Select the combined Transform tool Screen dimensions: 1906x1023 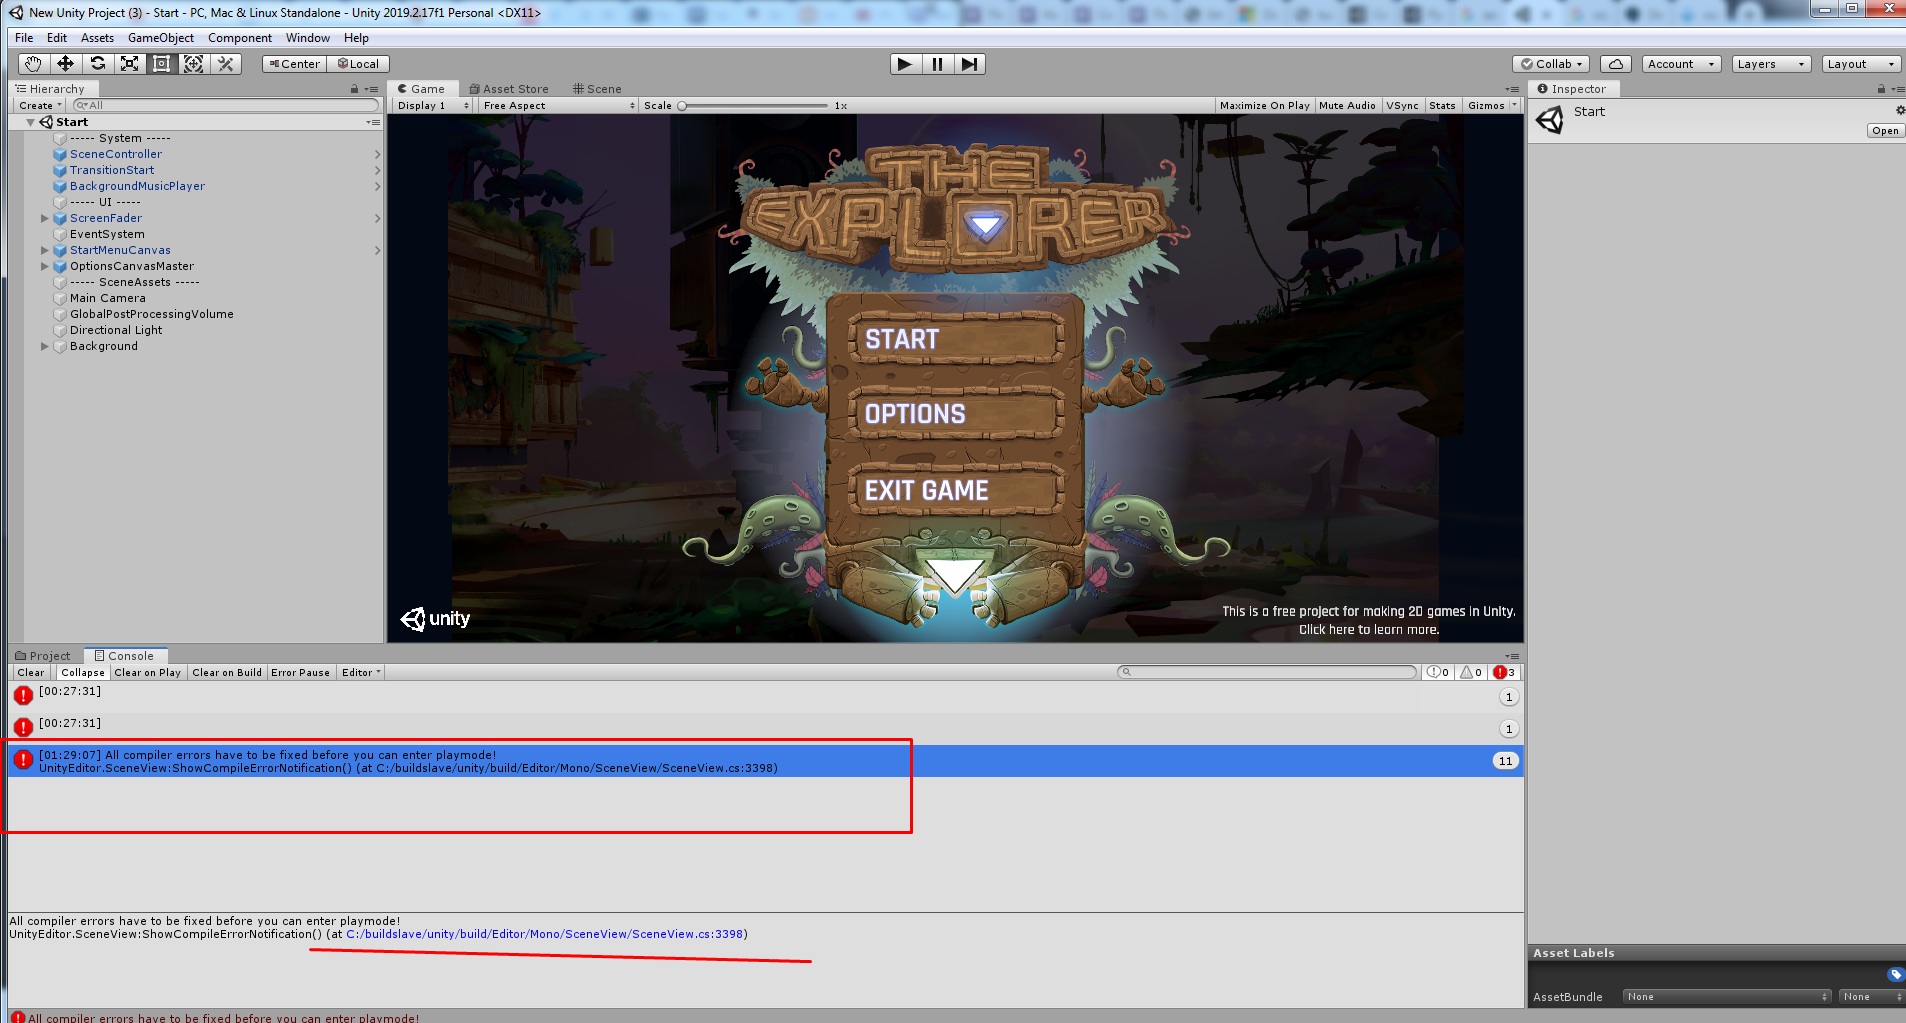(193, 64)
